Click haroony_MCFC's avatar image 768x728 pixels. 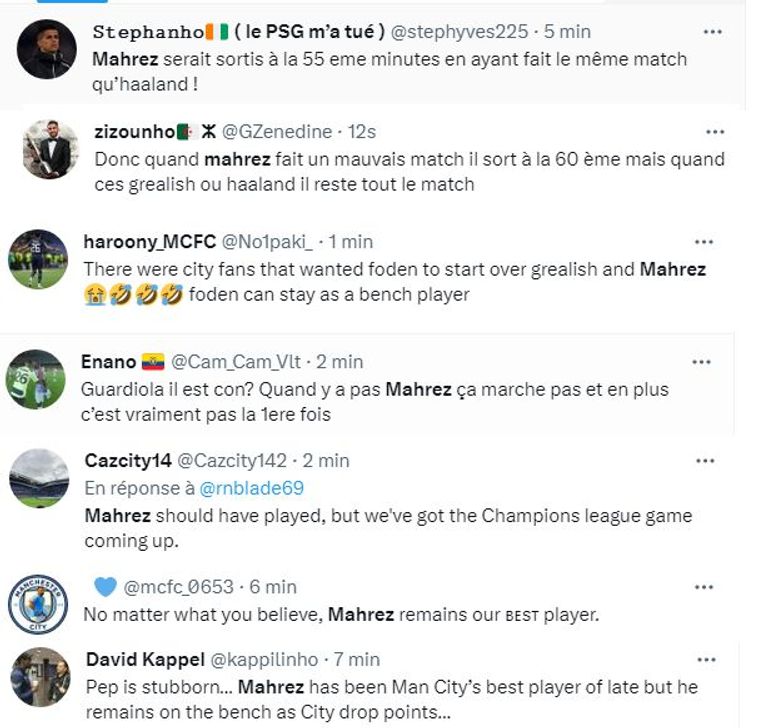[x=38, y=259]
